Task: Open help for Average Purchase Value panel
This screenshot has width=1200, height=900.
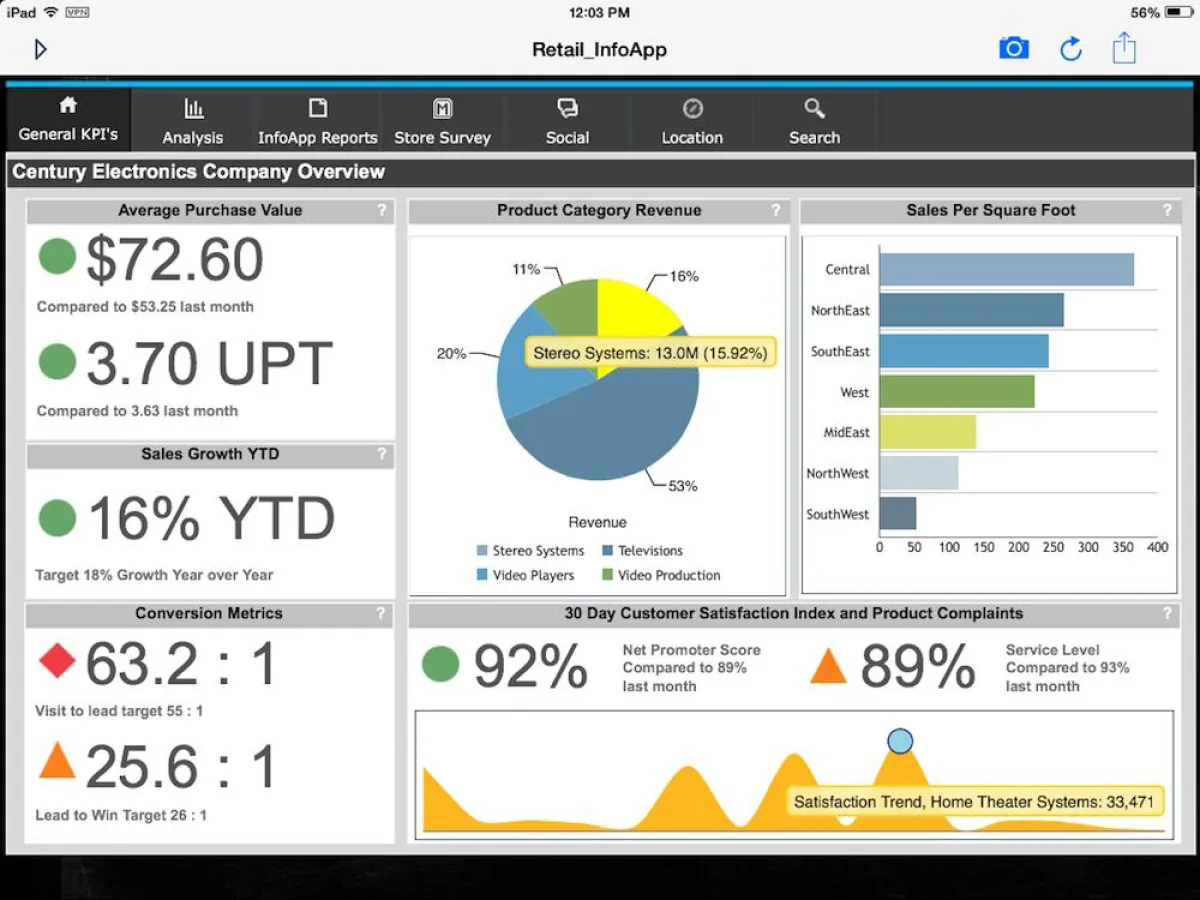Action: [x=381, y=210]
